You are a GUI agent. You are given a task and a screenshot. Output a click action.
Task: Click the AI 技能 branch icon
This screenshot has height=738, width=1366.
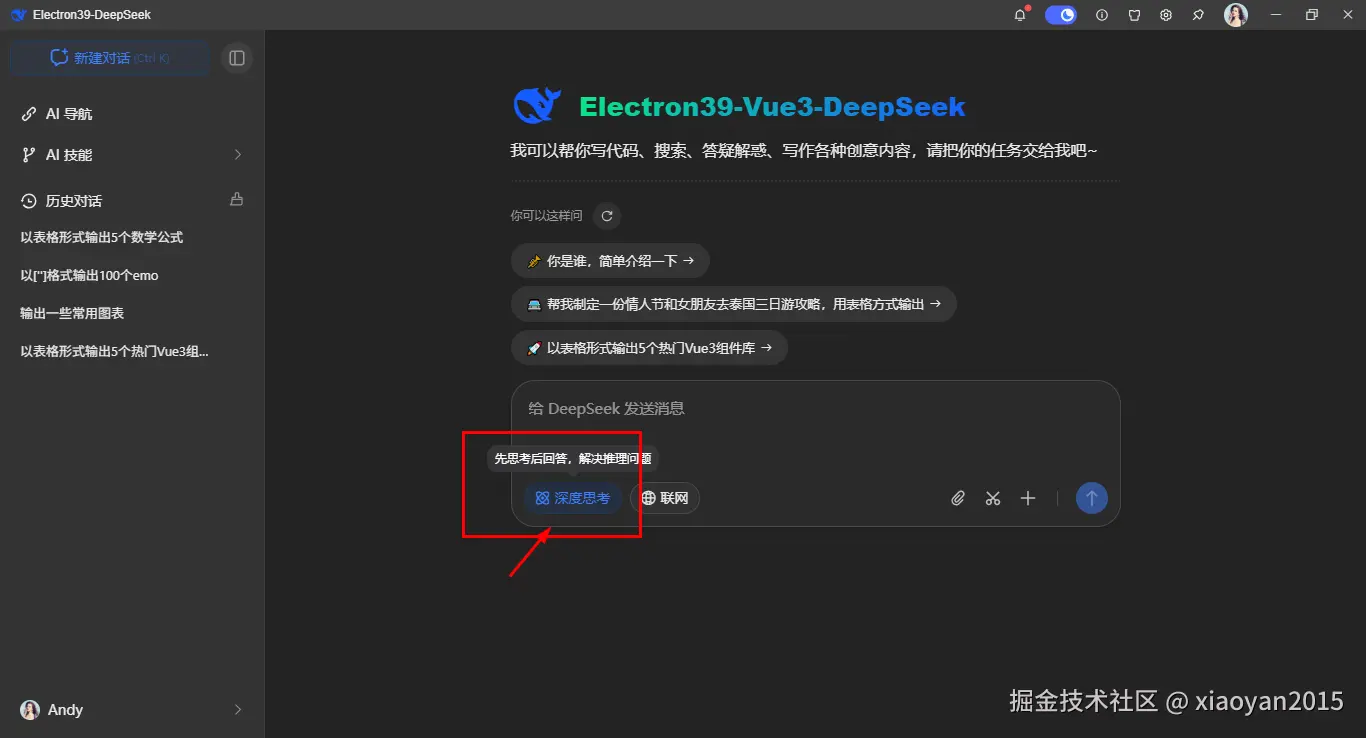(x=29, y=155)
